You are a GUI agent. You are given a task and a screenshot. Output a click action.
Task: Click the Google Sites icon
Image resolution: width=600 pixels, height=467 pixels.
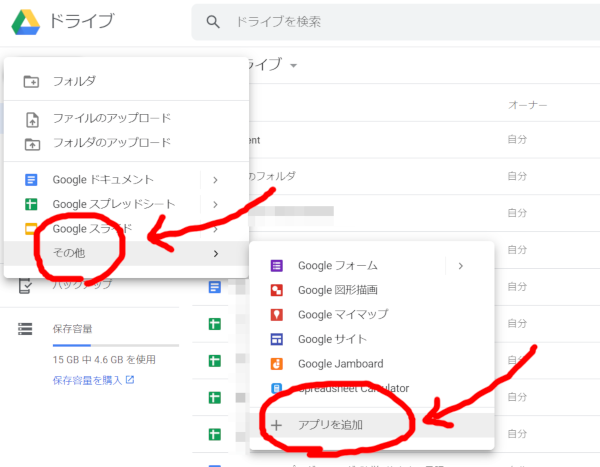[277, 339]
